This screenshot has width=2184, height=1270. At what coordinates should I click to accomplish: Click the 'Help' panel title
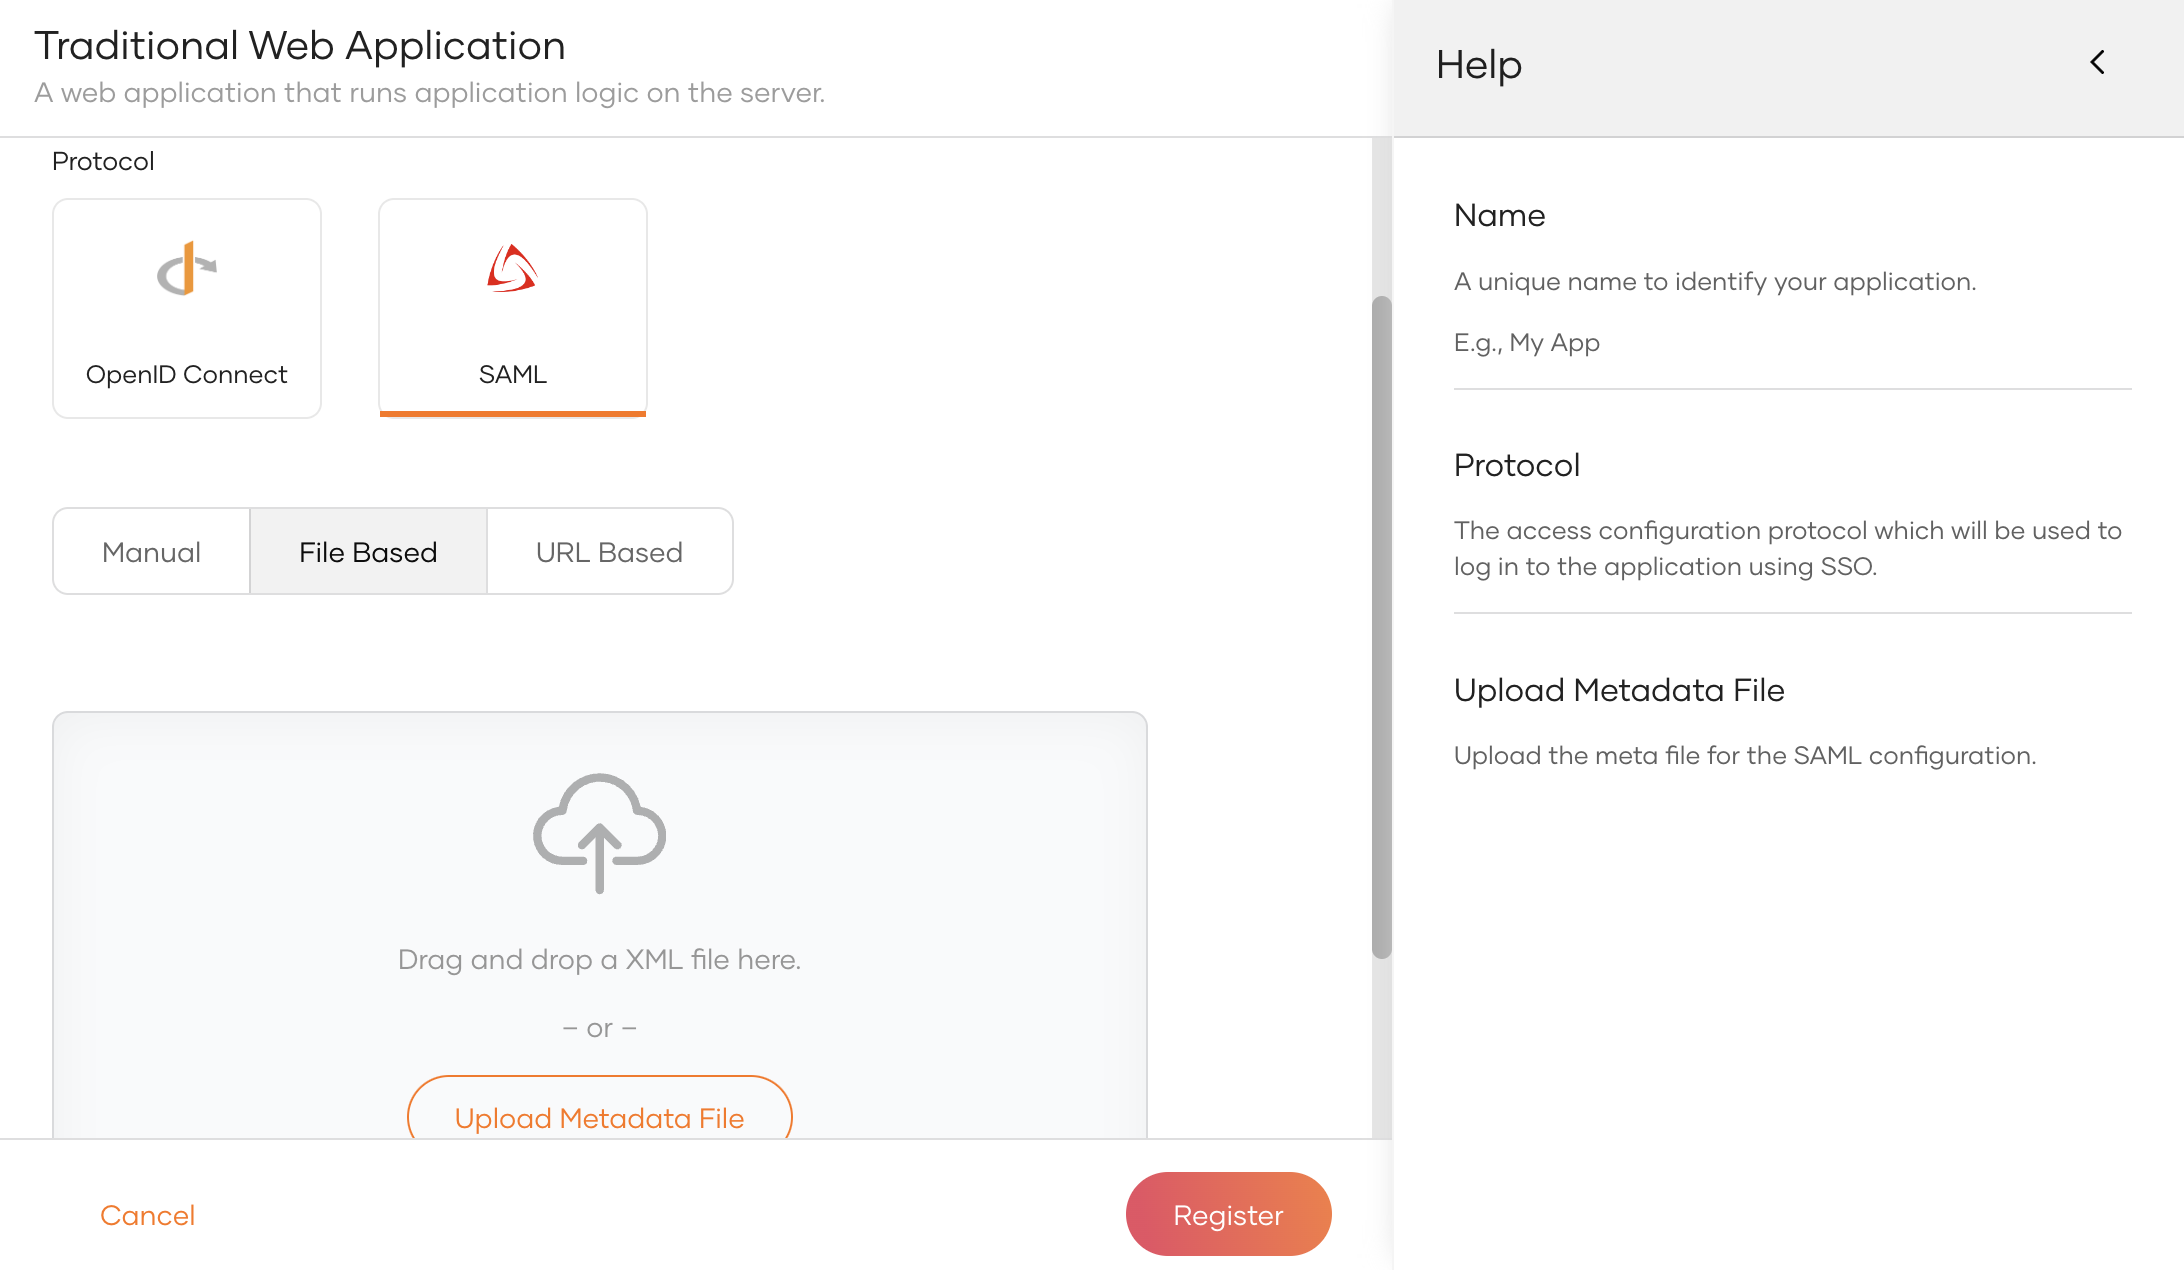(x=1479, y=64)
